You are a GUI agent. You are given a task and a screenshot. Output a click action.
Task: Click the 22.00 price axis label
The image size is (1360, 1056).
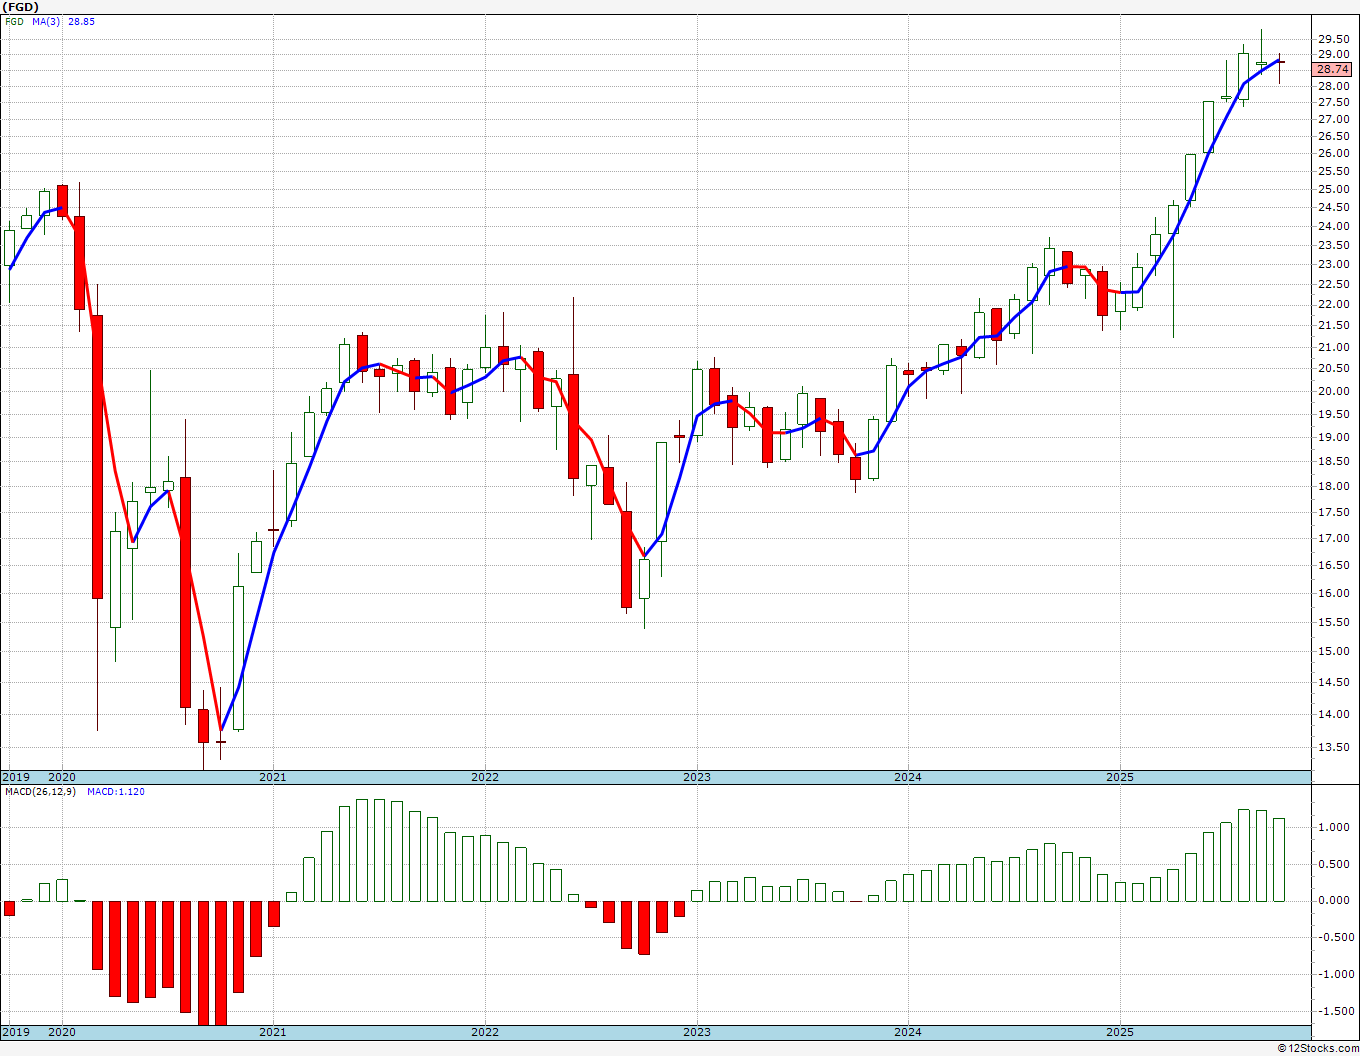point(1333,304)
